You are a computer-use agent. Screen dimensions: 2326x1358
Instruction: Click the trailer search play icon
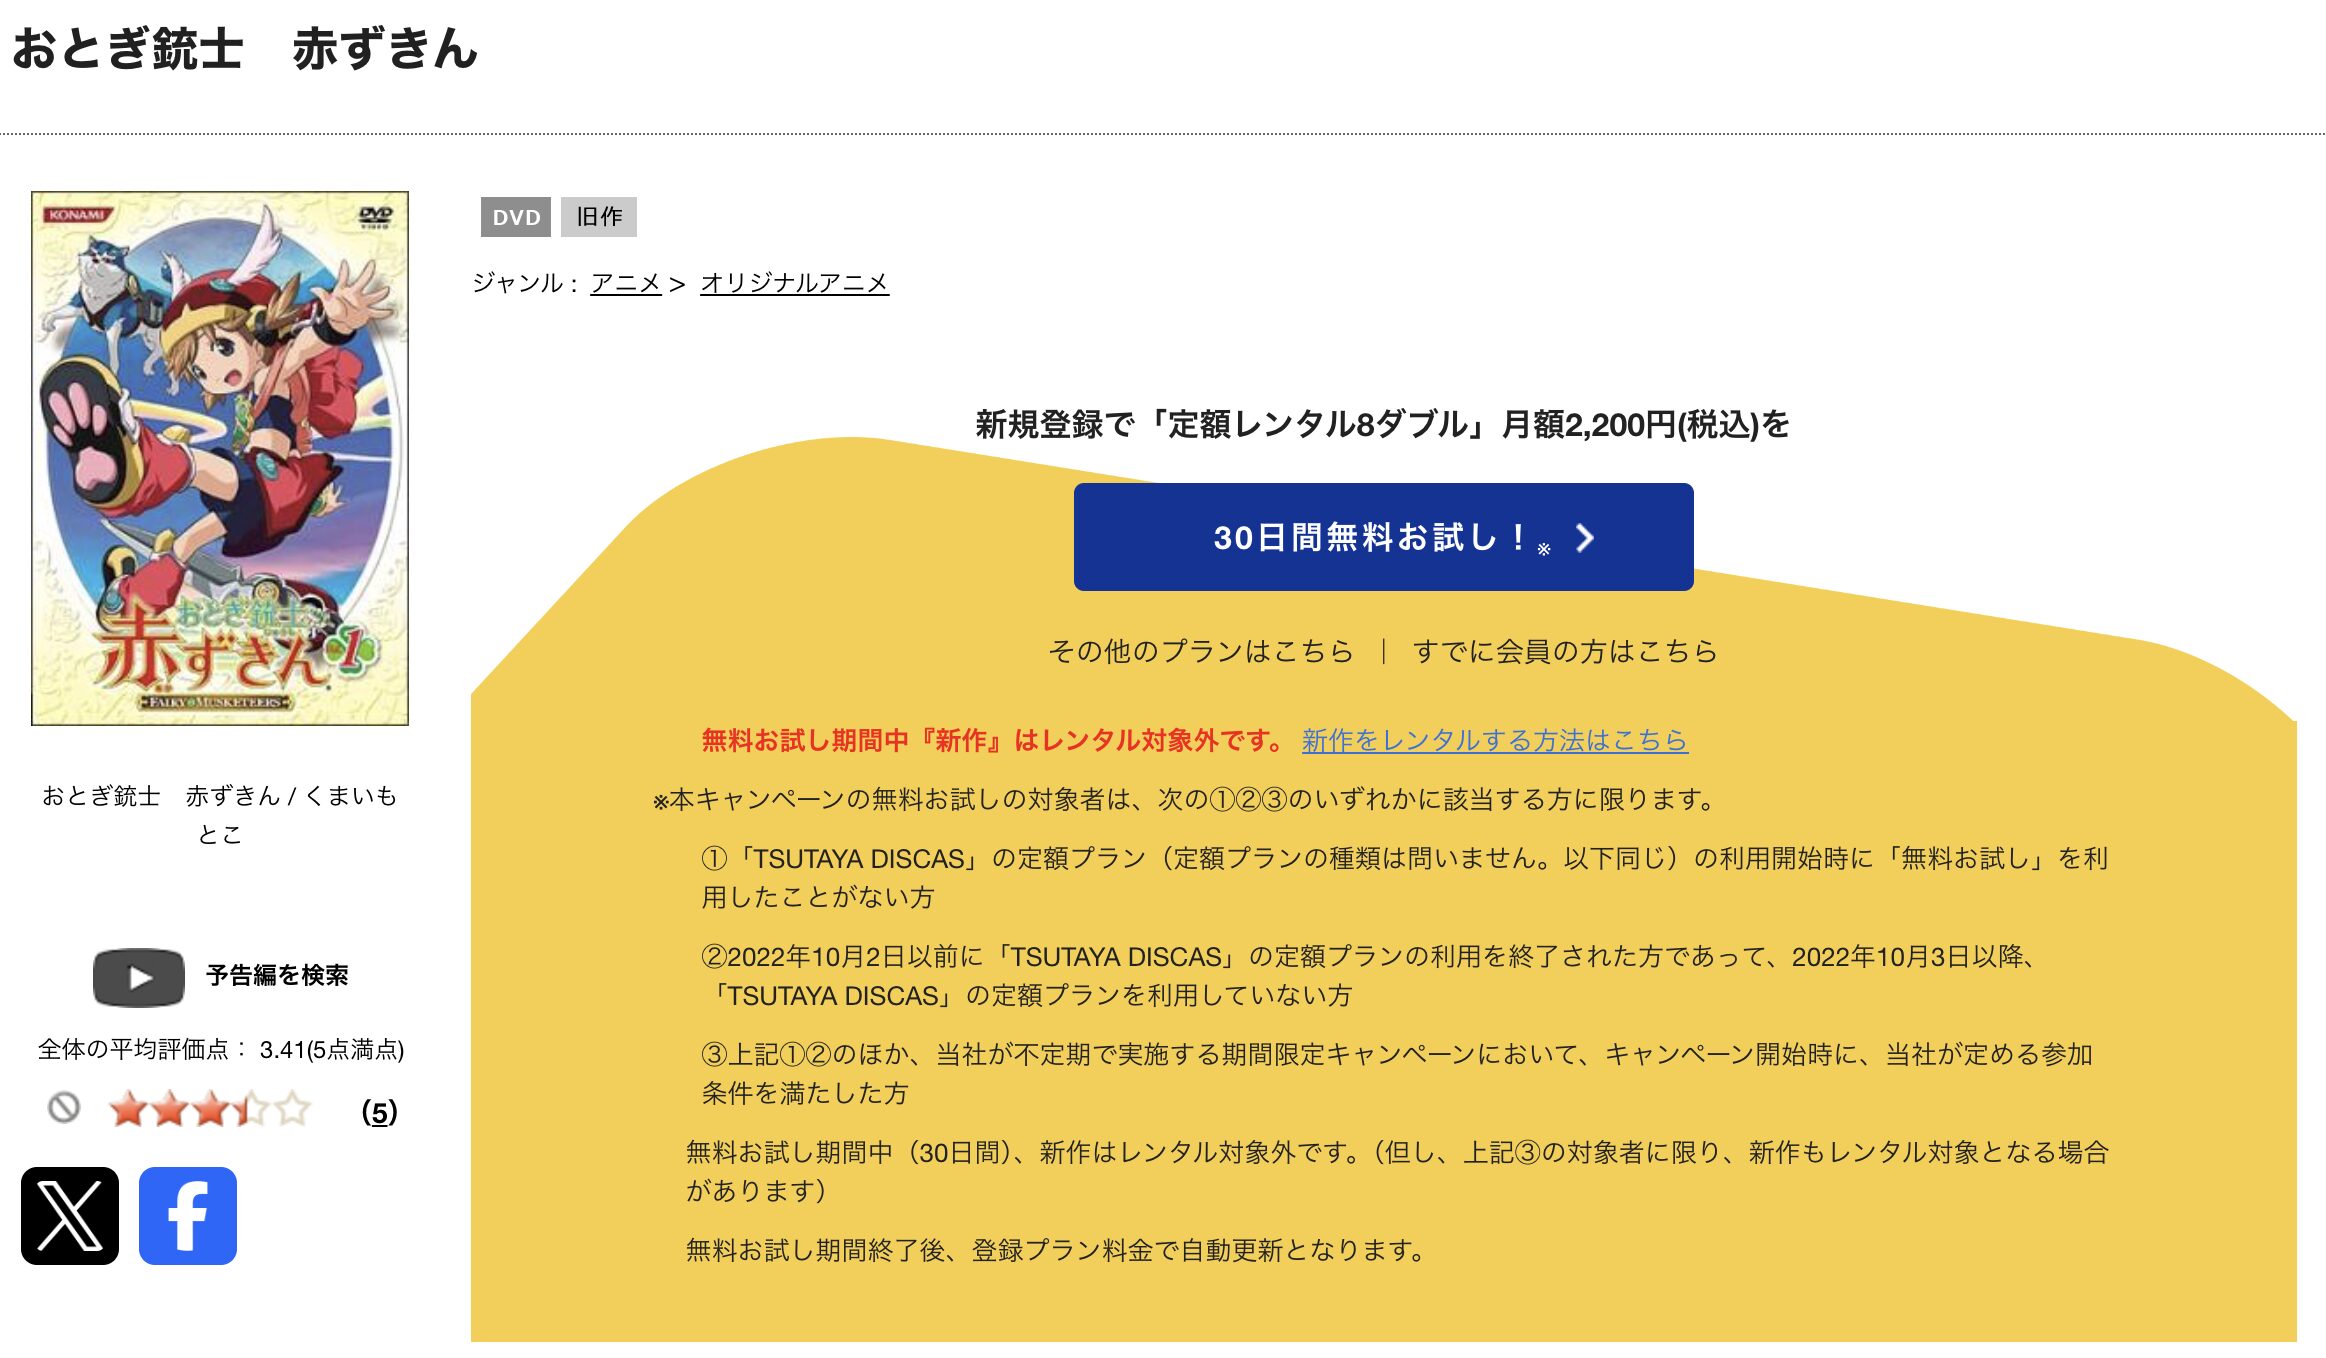click(139, 977)
